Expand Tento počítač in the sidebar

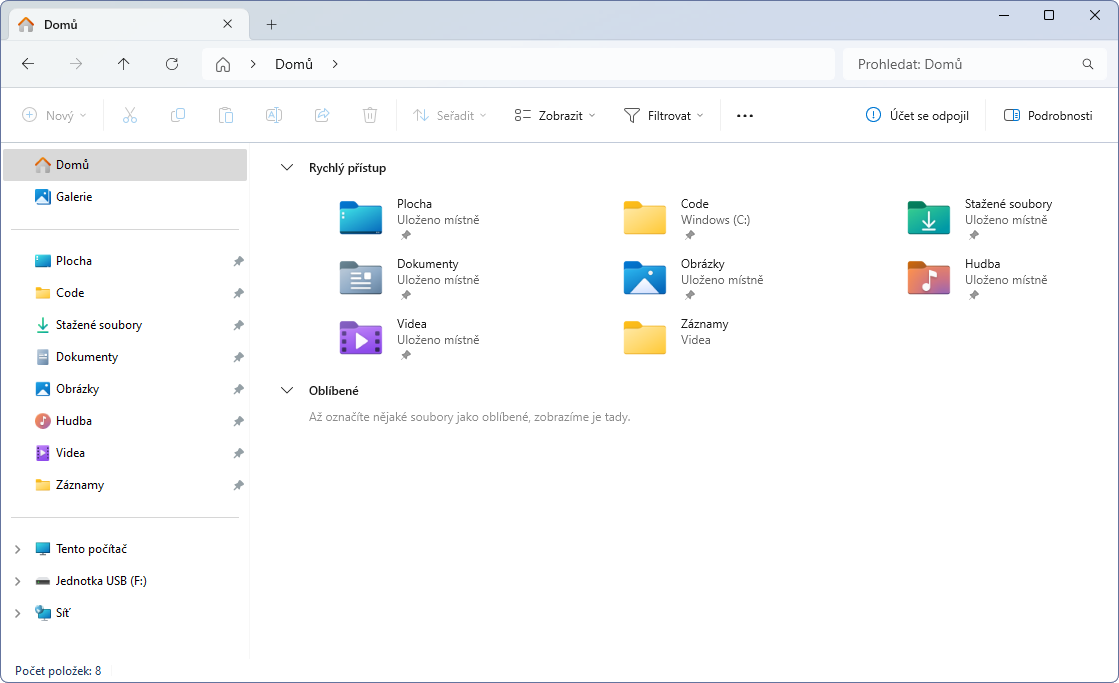tap(17, 548)
